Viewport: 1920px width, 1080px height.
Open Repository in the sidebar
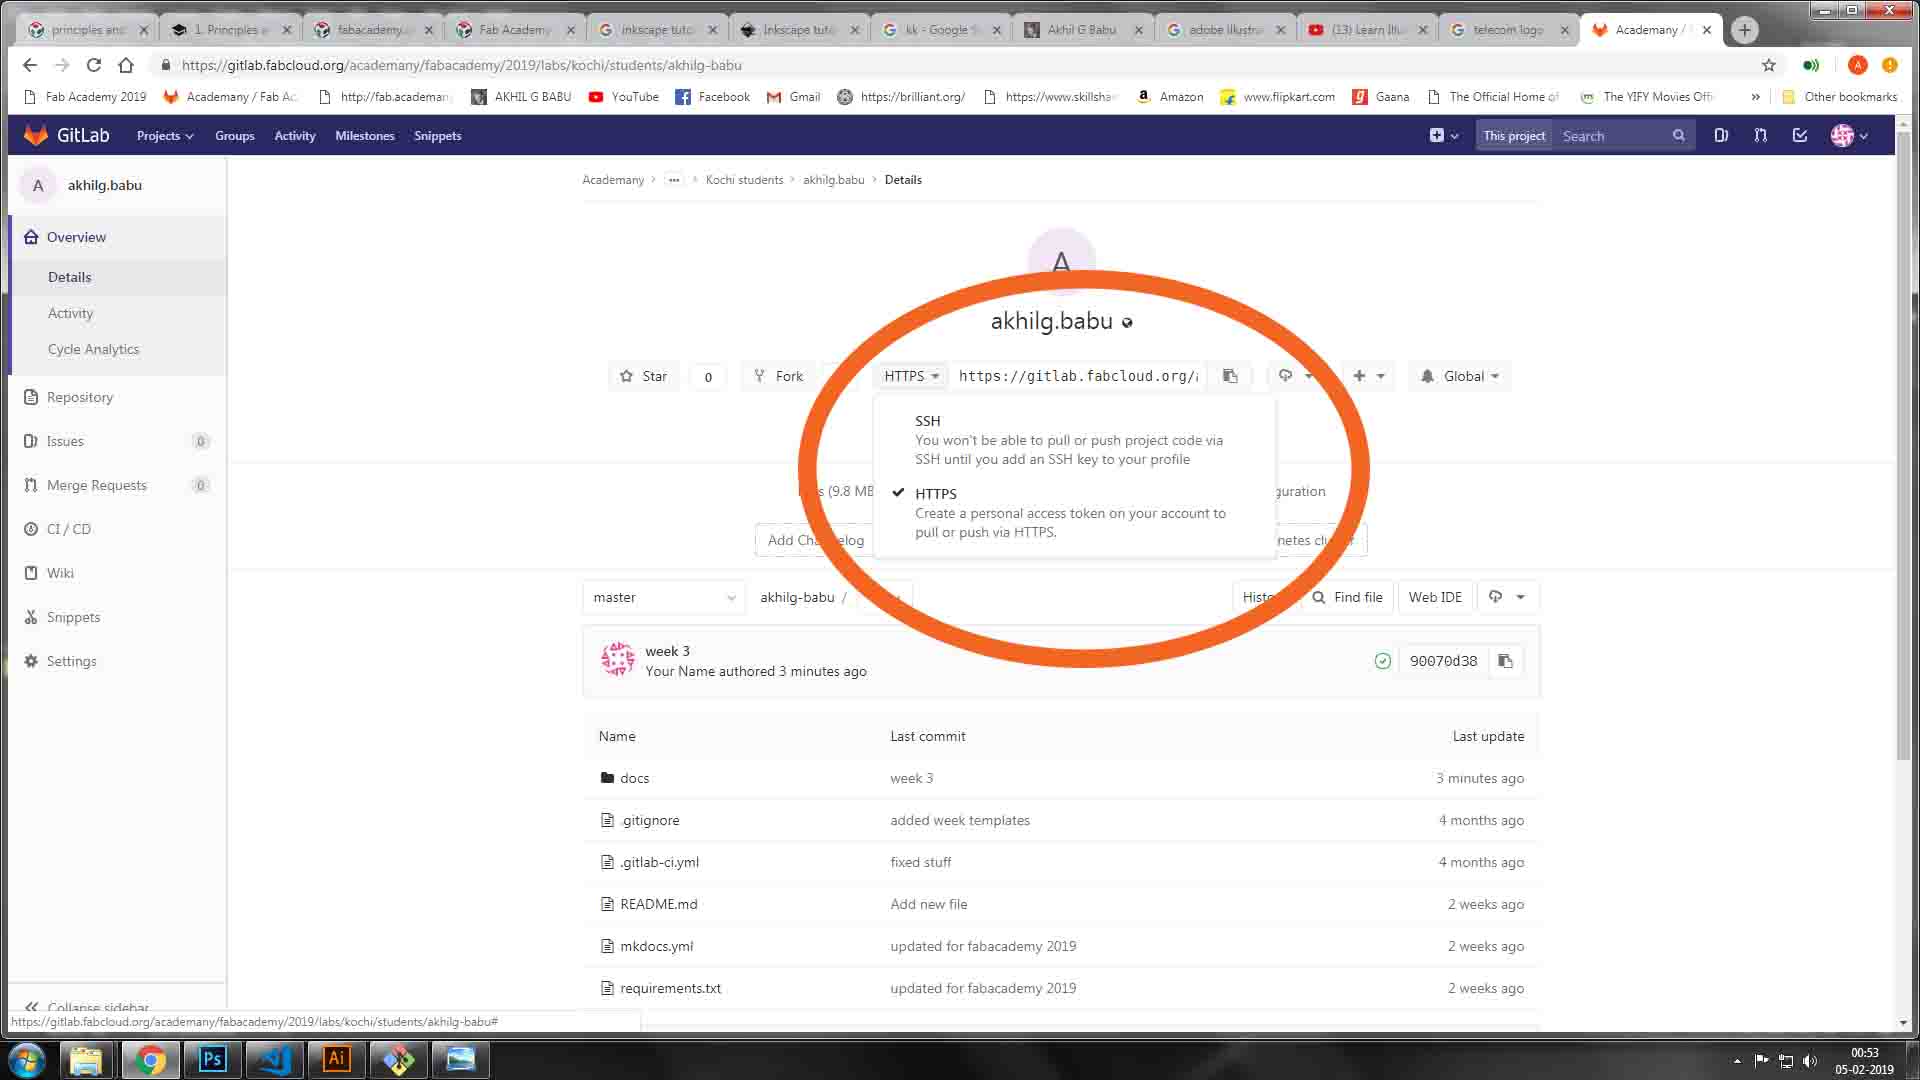click(x=80, y=397)
